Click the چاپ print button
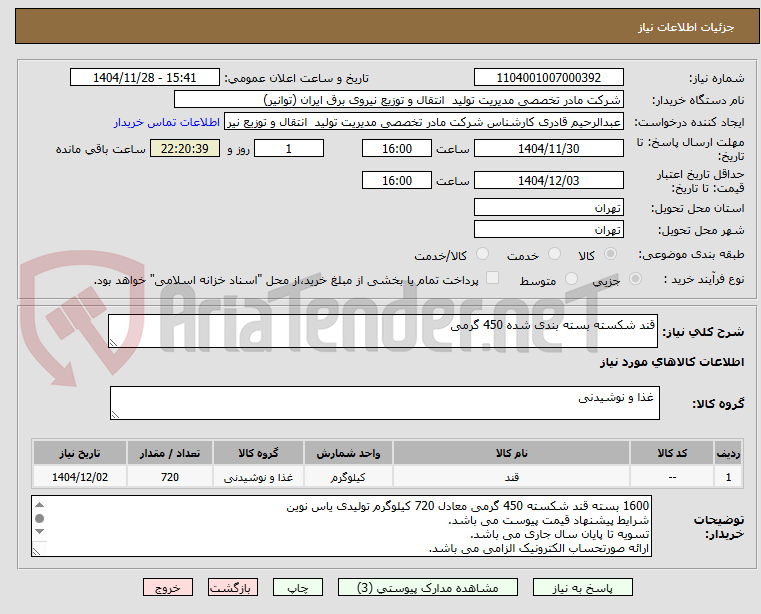Image resolution: width=761 pixels, height=614 pixels. coord(298,587)
